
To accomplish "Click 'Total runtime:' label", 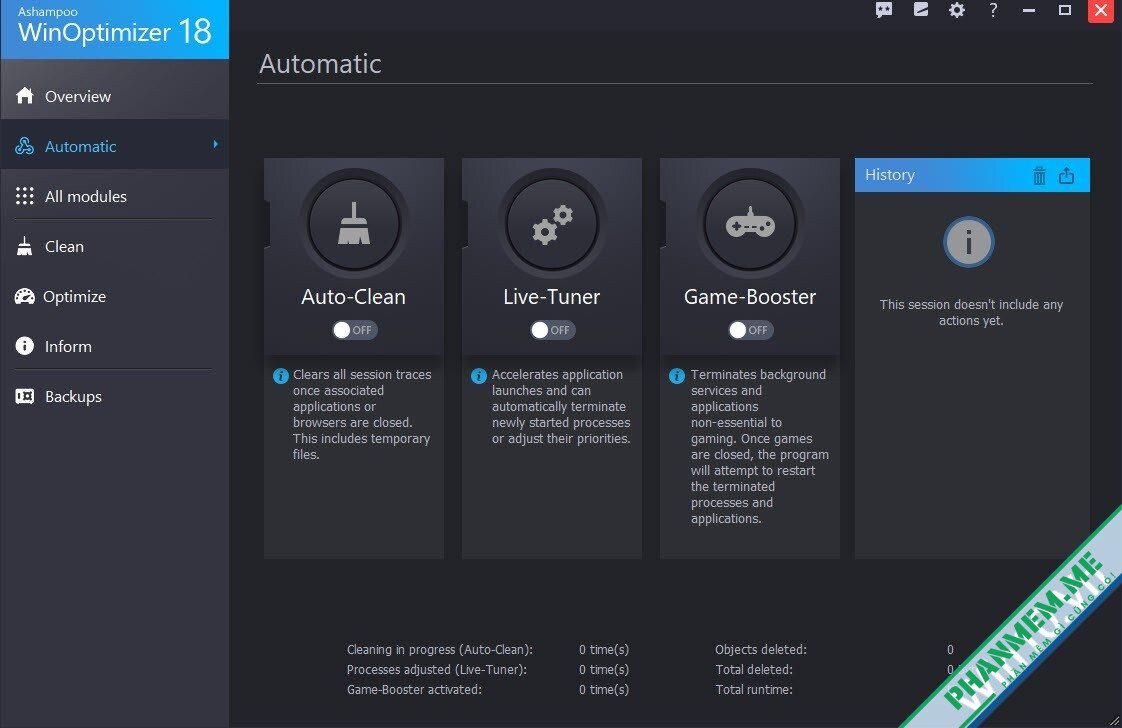I will 754,689.
